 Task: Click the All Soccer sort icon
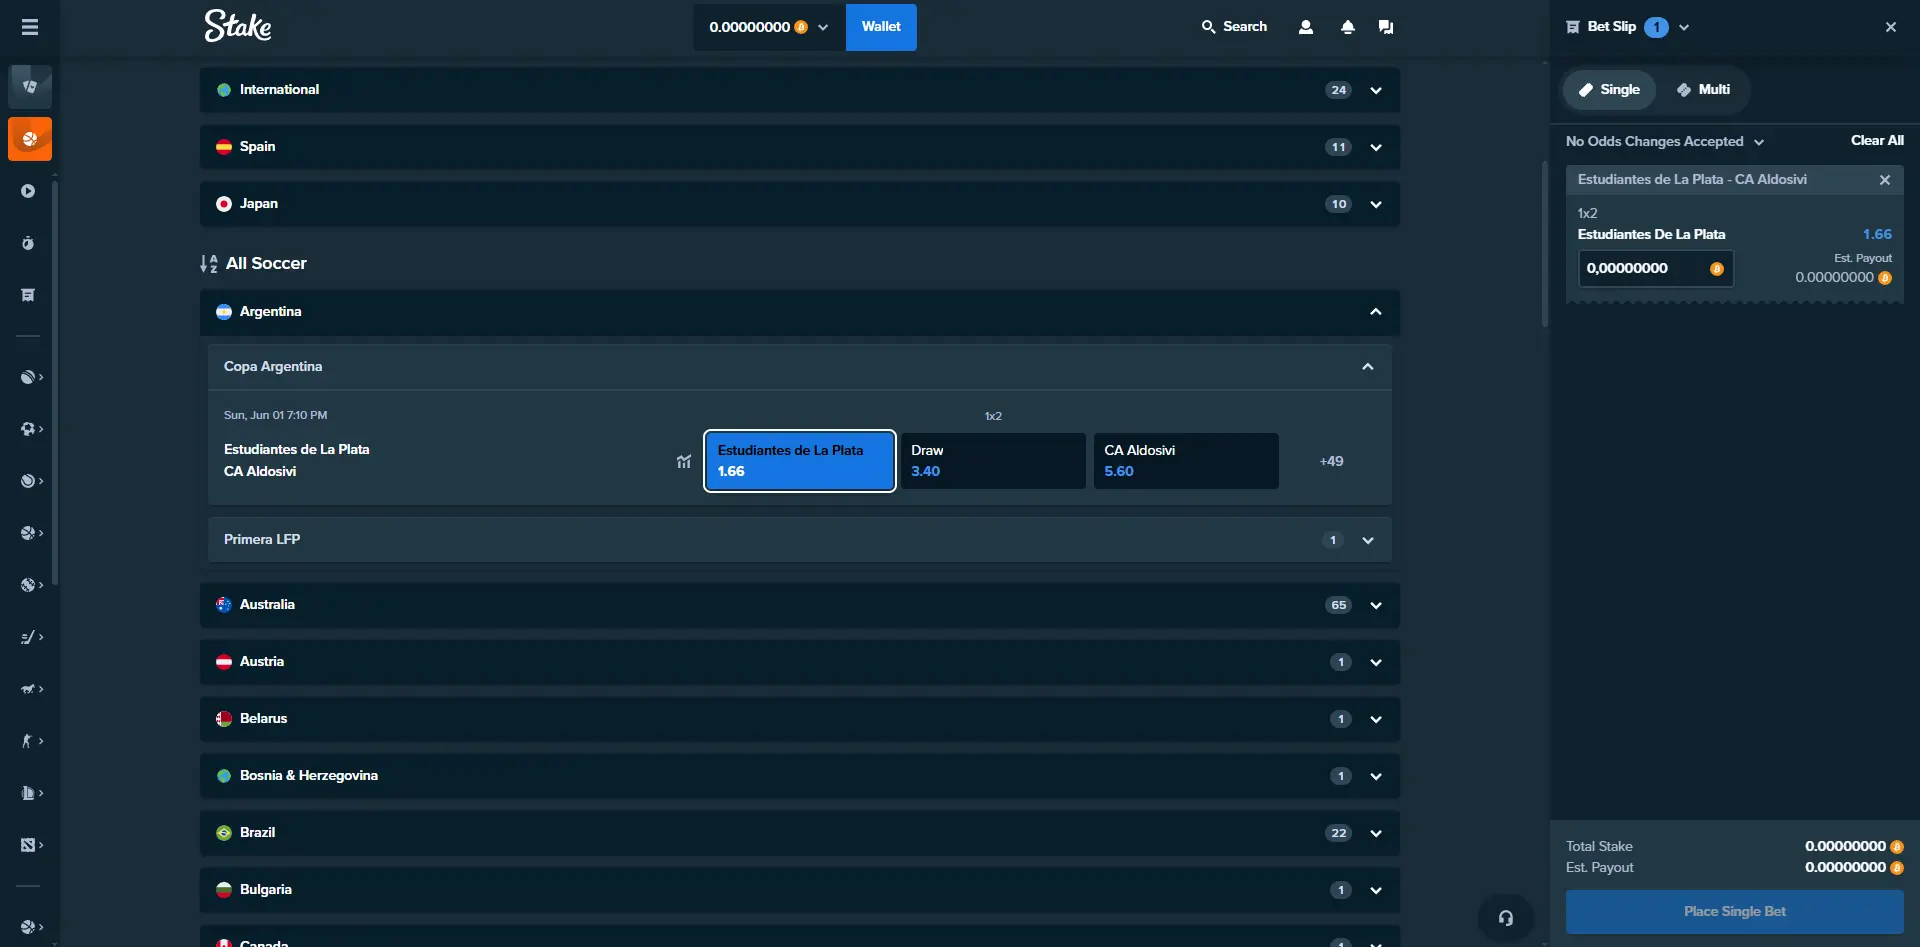pos(208,264)
